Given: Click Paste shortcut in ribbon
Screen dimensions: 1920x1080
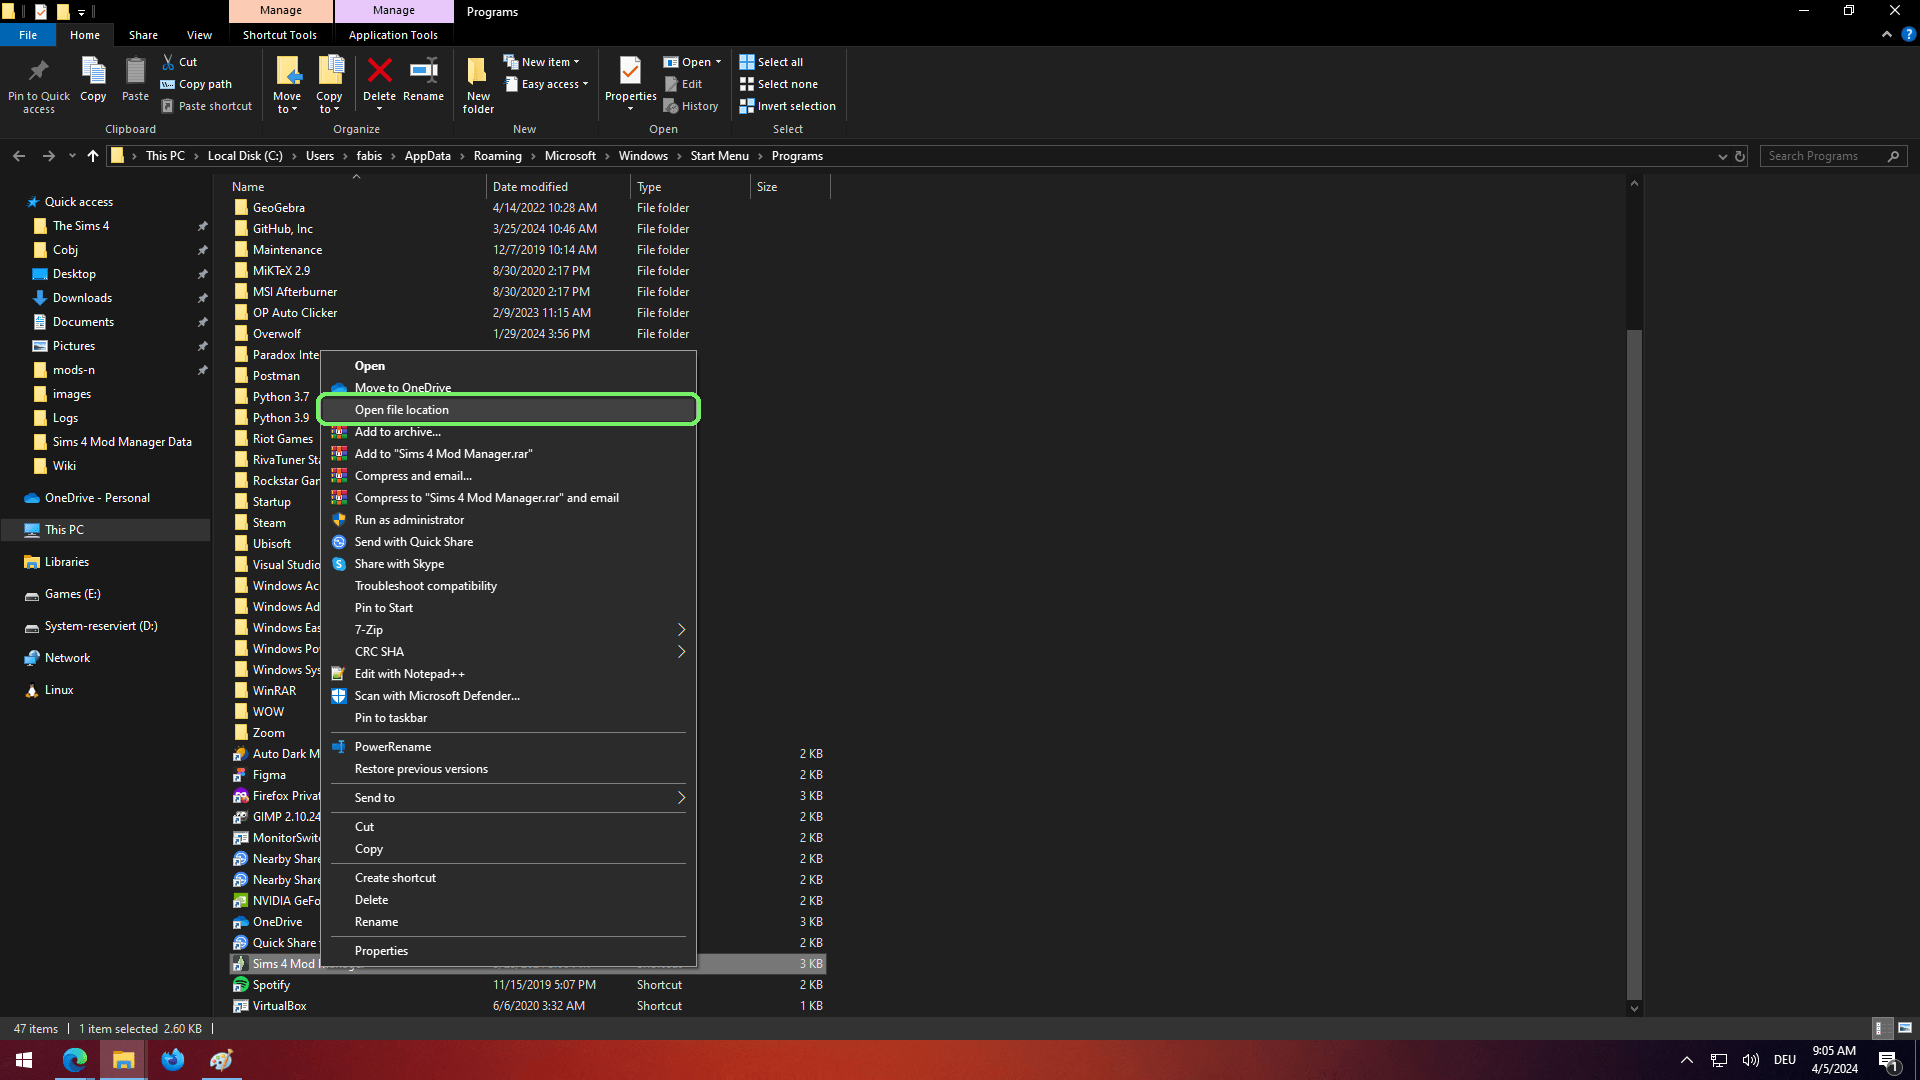Looking at the screenshot, I should click(206, 106).
